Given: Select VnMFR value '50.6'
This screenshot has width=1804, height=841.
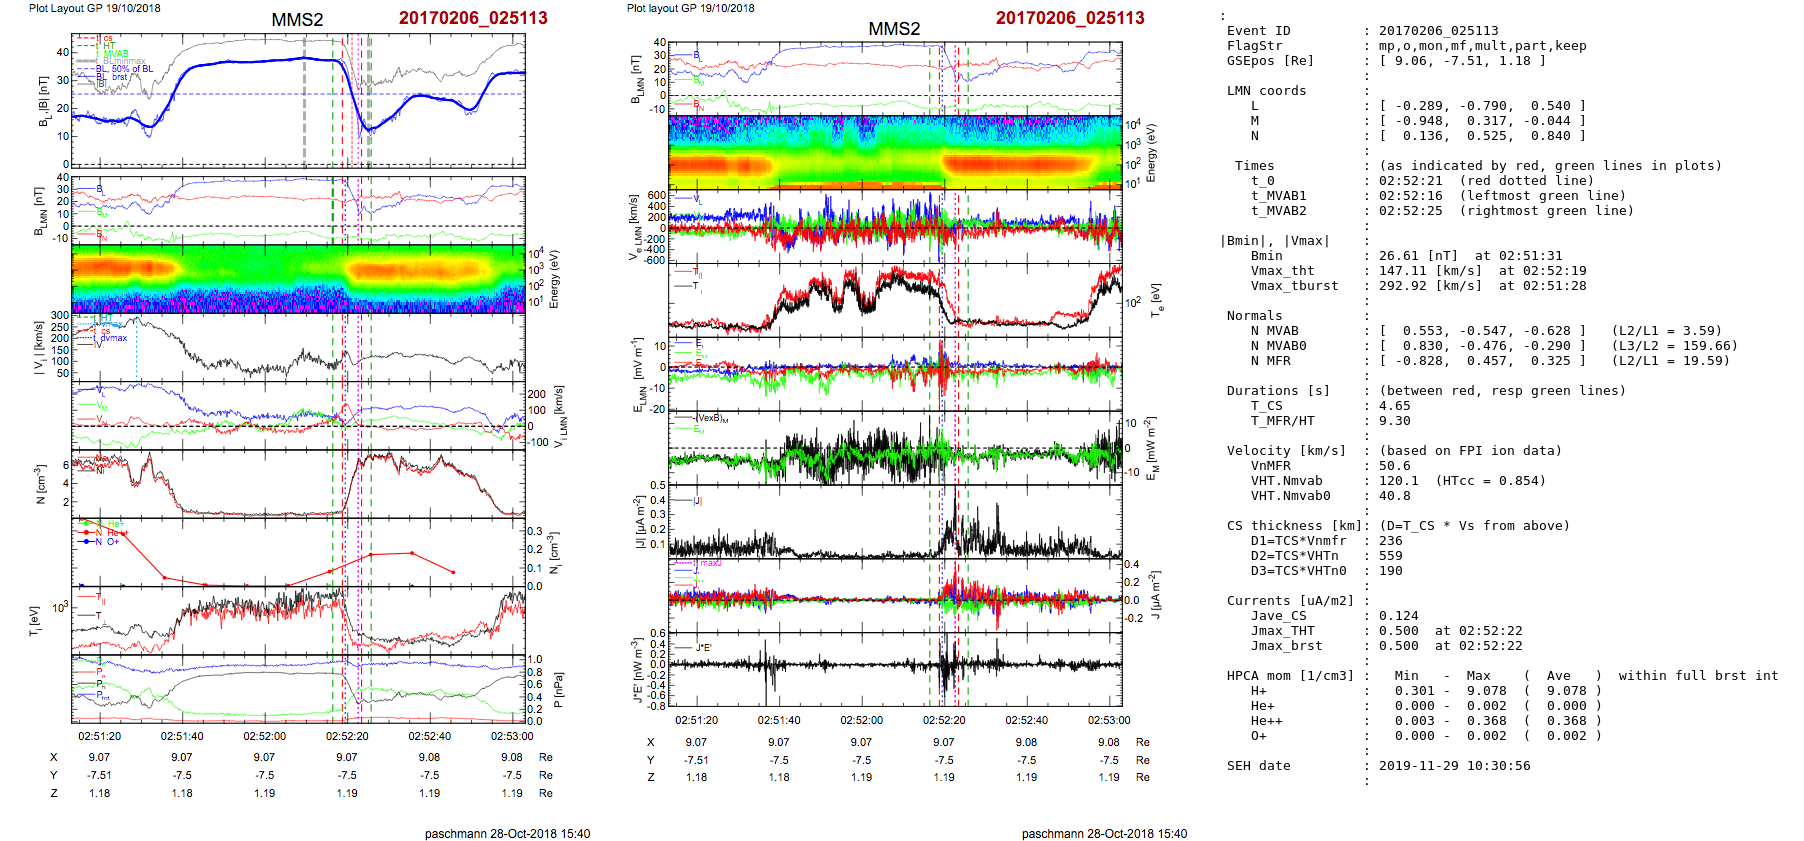Looking at the screenshot, I should (1394, 466).
